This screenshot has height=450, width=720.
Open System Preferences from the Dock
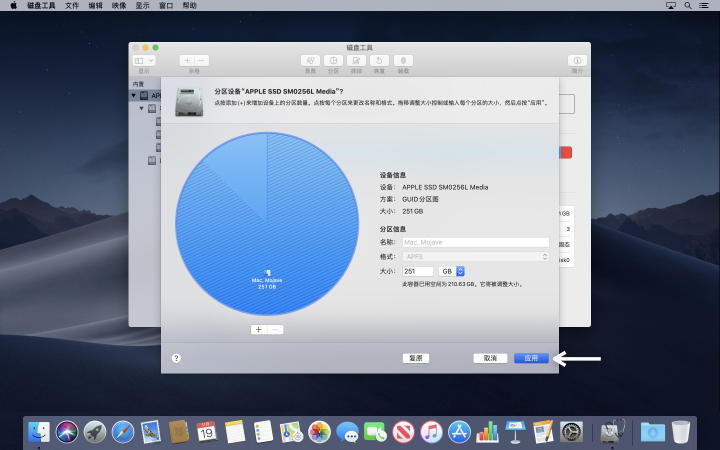(572, 432)
